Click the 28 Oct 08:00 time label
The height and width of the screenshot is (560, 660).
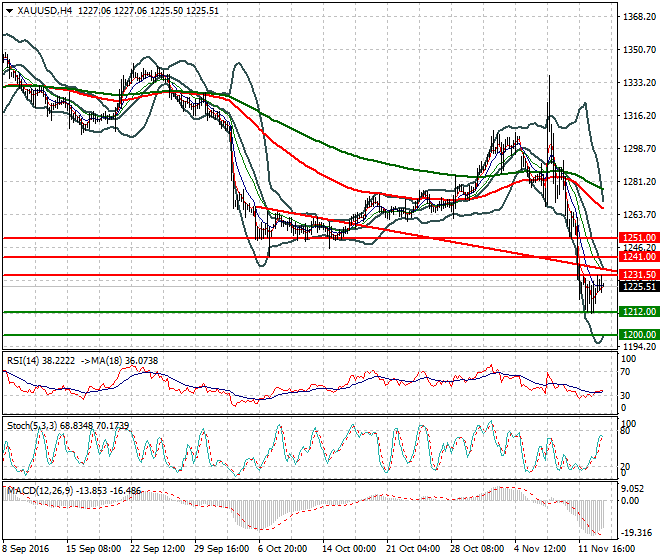[477, 549]
